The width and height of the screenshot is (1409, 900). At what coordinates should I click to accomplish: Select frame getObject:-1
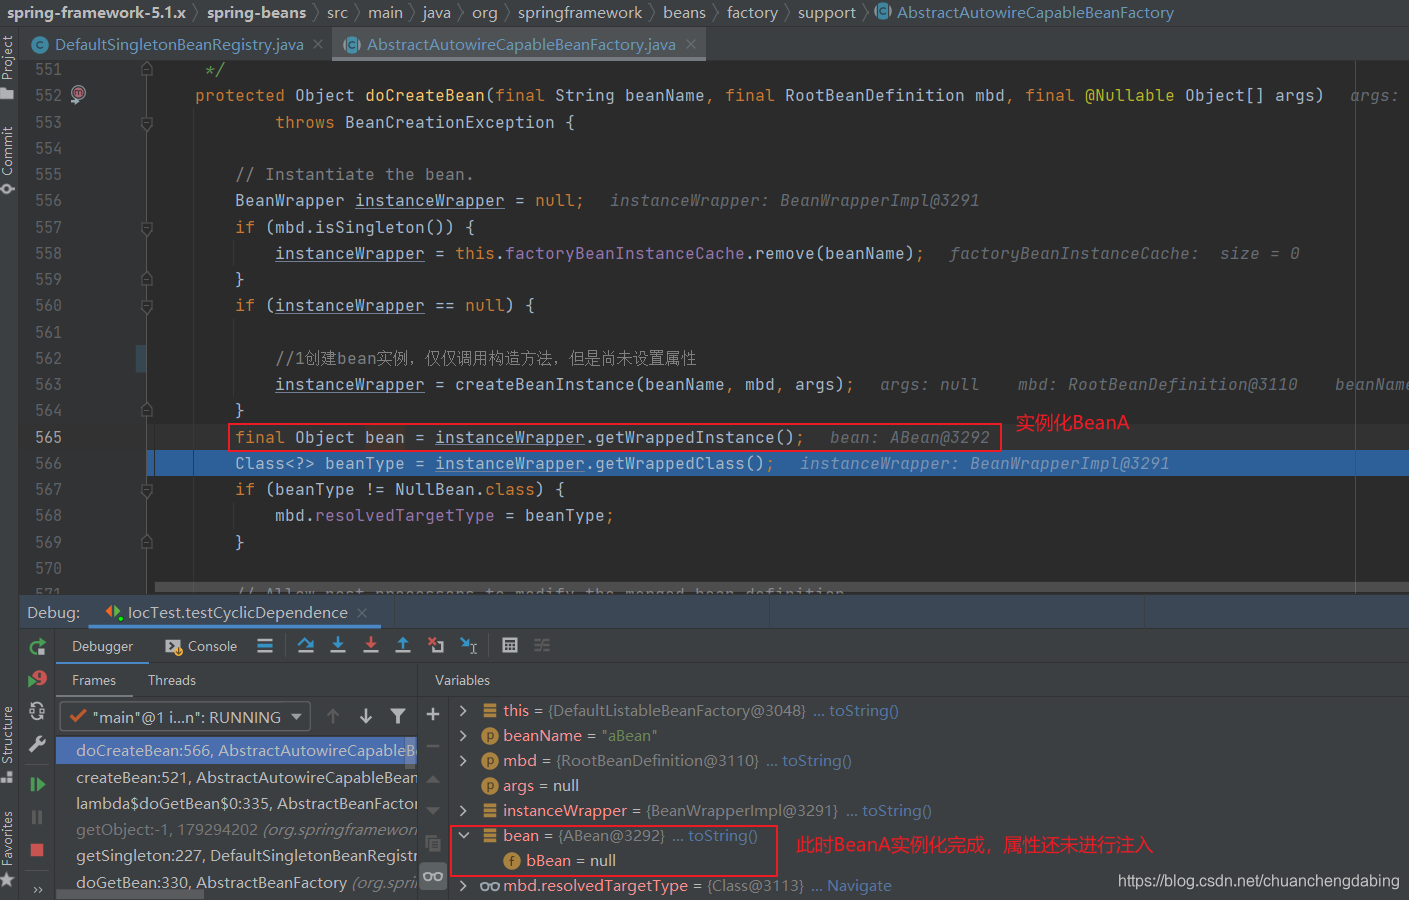pos(238,830)
